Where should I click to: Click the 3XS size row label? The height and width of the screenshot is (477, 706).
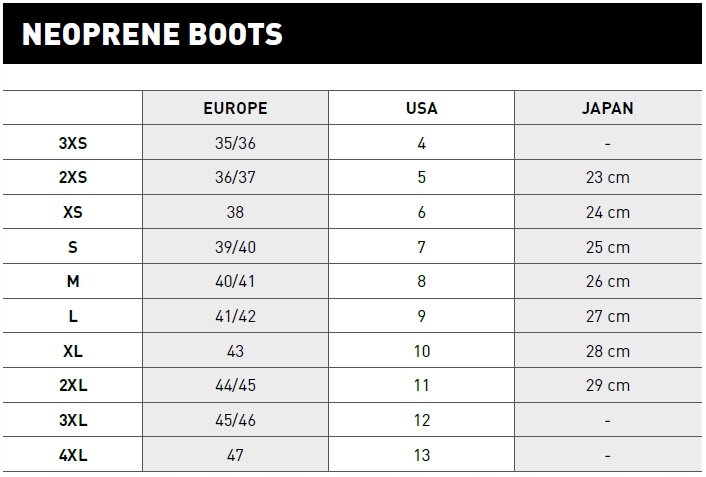click(73, 143)
